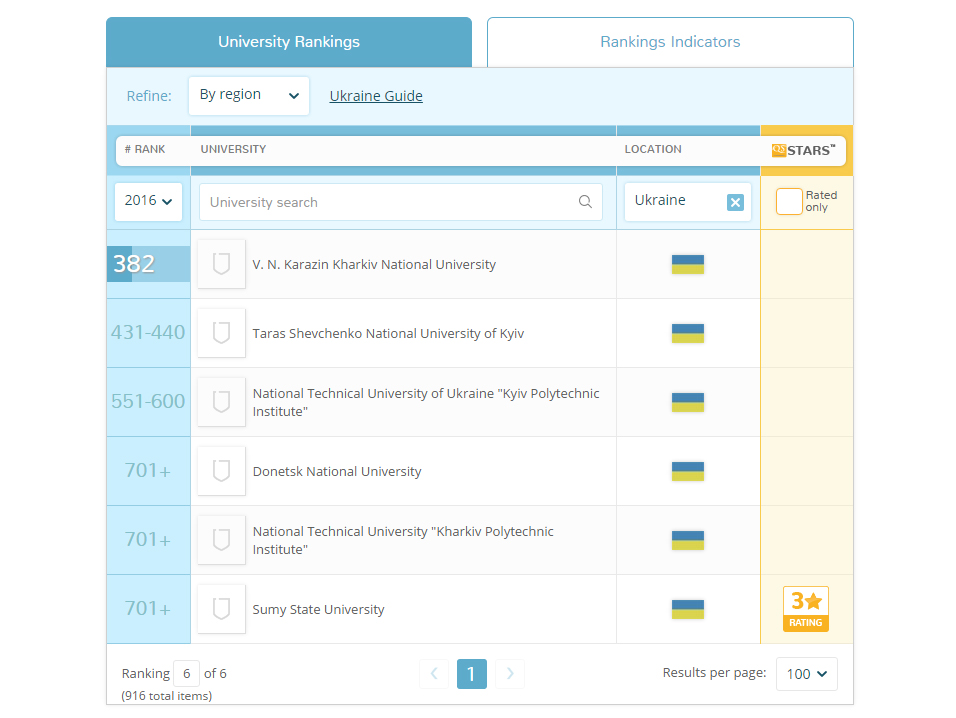
Task: Click shield logo of Sumy State University
Action: (x=221, y=608)
